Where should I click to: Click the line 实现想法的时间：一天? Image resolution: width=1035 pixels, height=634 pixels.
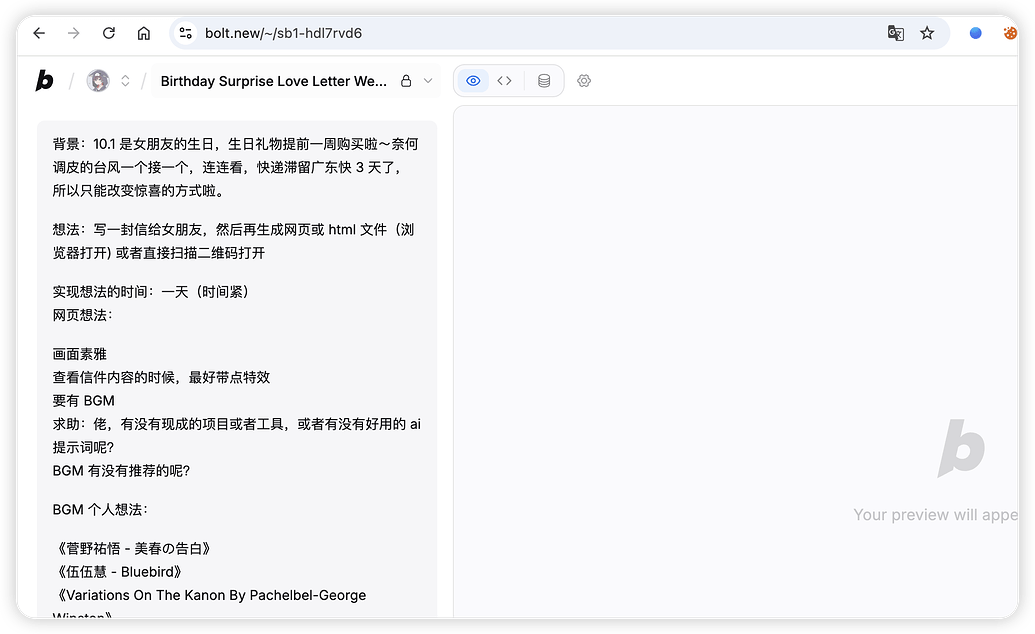151,292
